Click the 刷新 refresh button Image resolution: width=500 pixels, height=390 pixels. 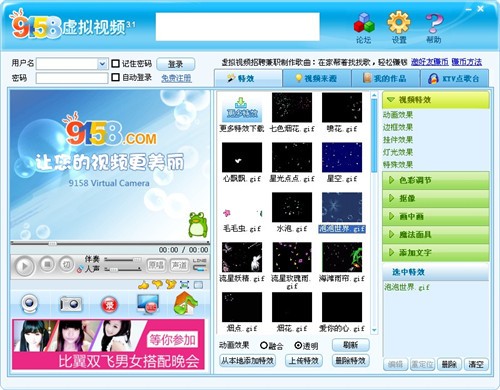[351, 345]
